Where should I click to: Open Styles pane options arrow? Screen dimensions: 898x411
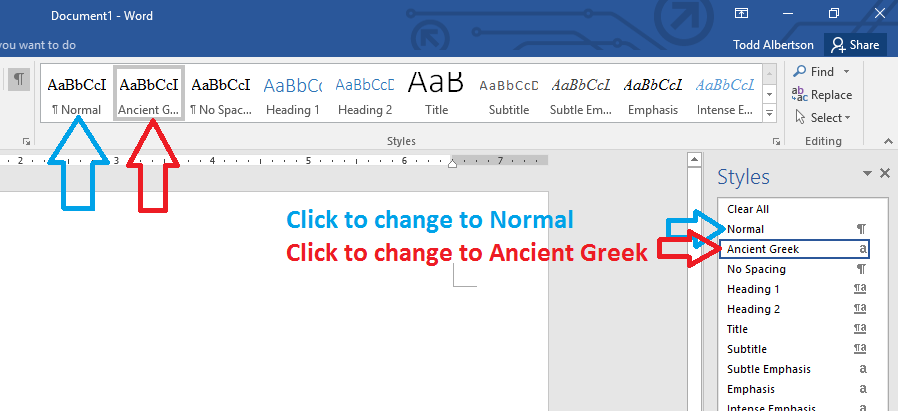coord(868,173)
